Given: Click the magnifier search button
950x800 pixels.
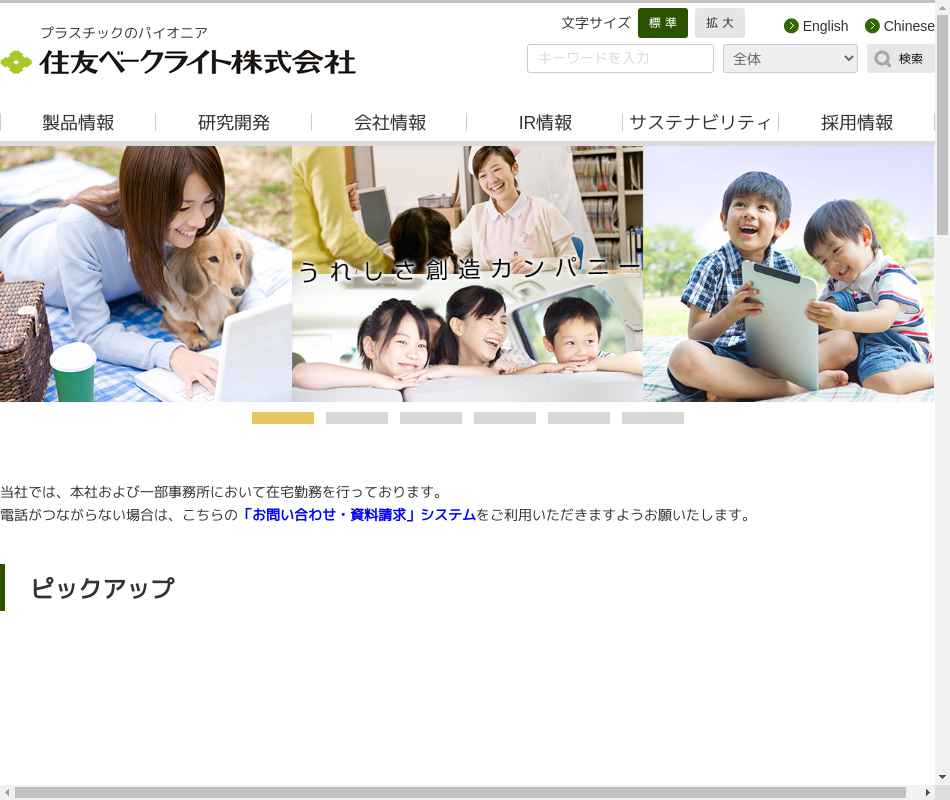Looking at the screenshot, I should pos(900,59).
